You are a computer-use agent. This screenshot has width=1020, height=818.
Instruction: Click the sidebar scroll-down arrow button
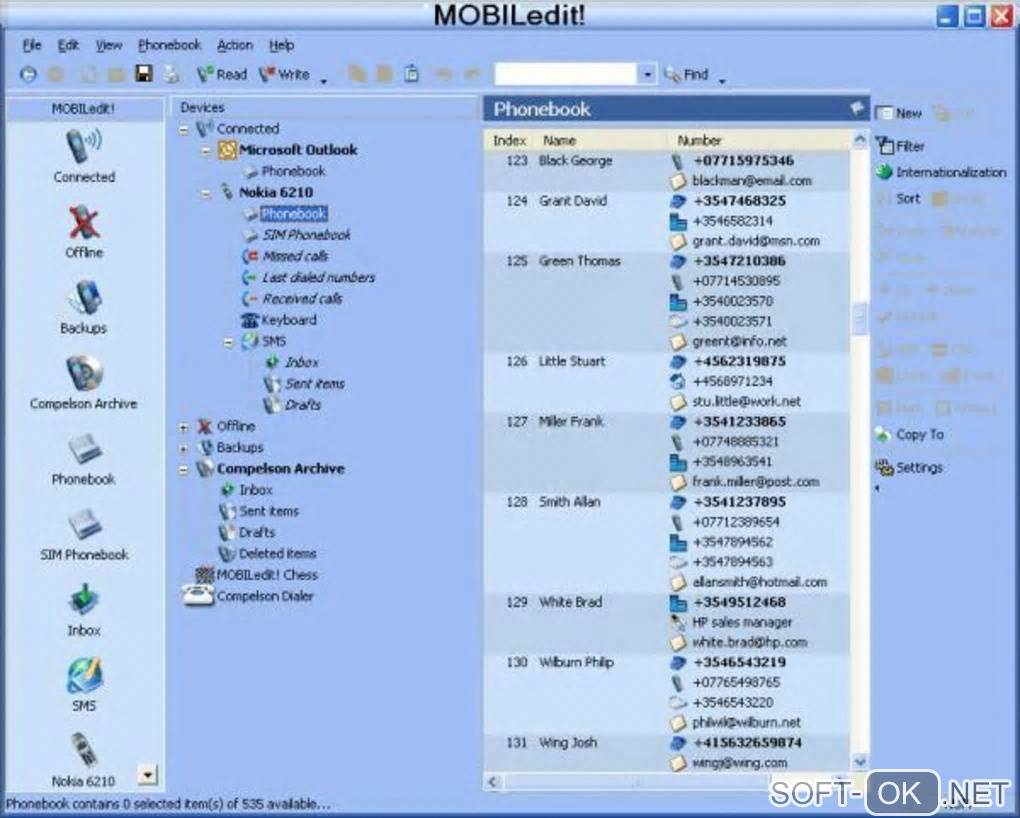148,774
